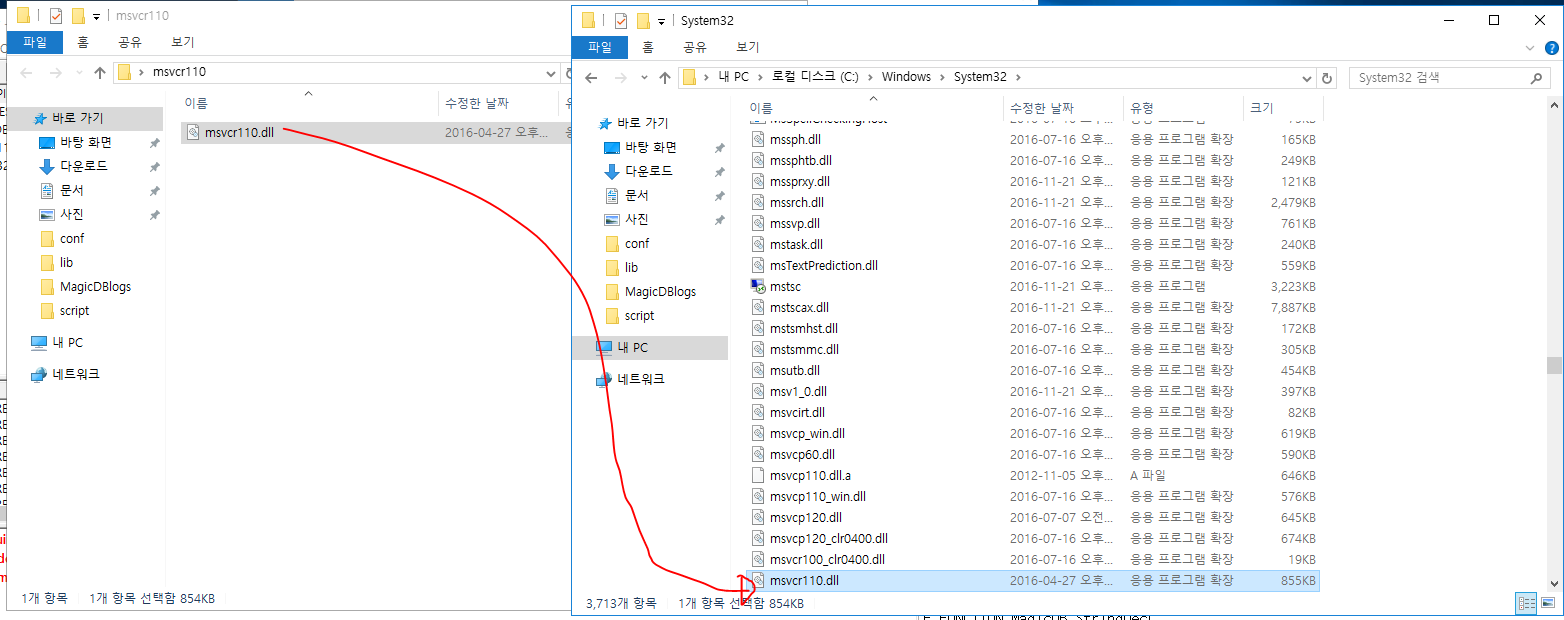Select mssph.dll file
This screenshot has height=620, width=1564.
(x=795, y=139)
